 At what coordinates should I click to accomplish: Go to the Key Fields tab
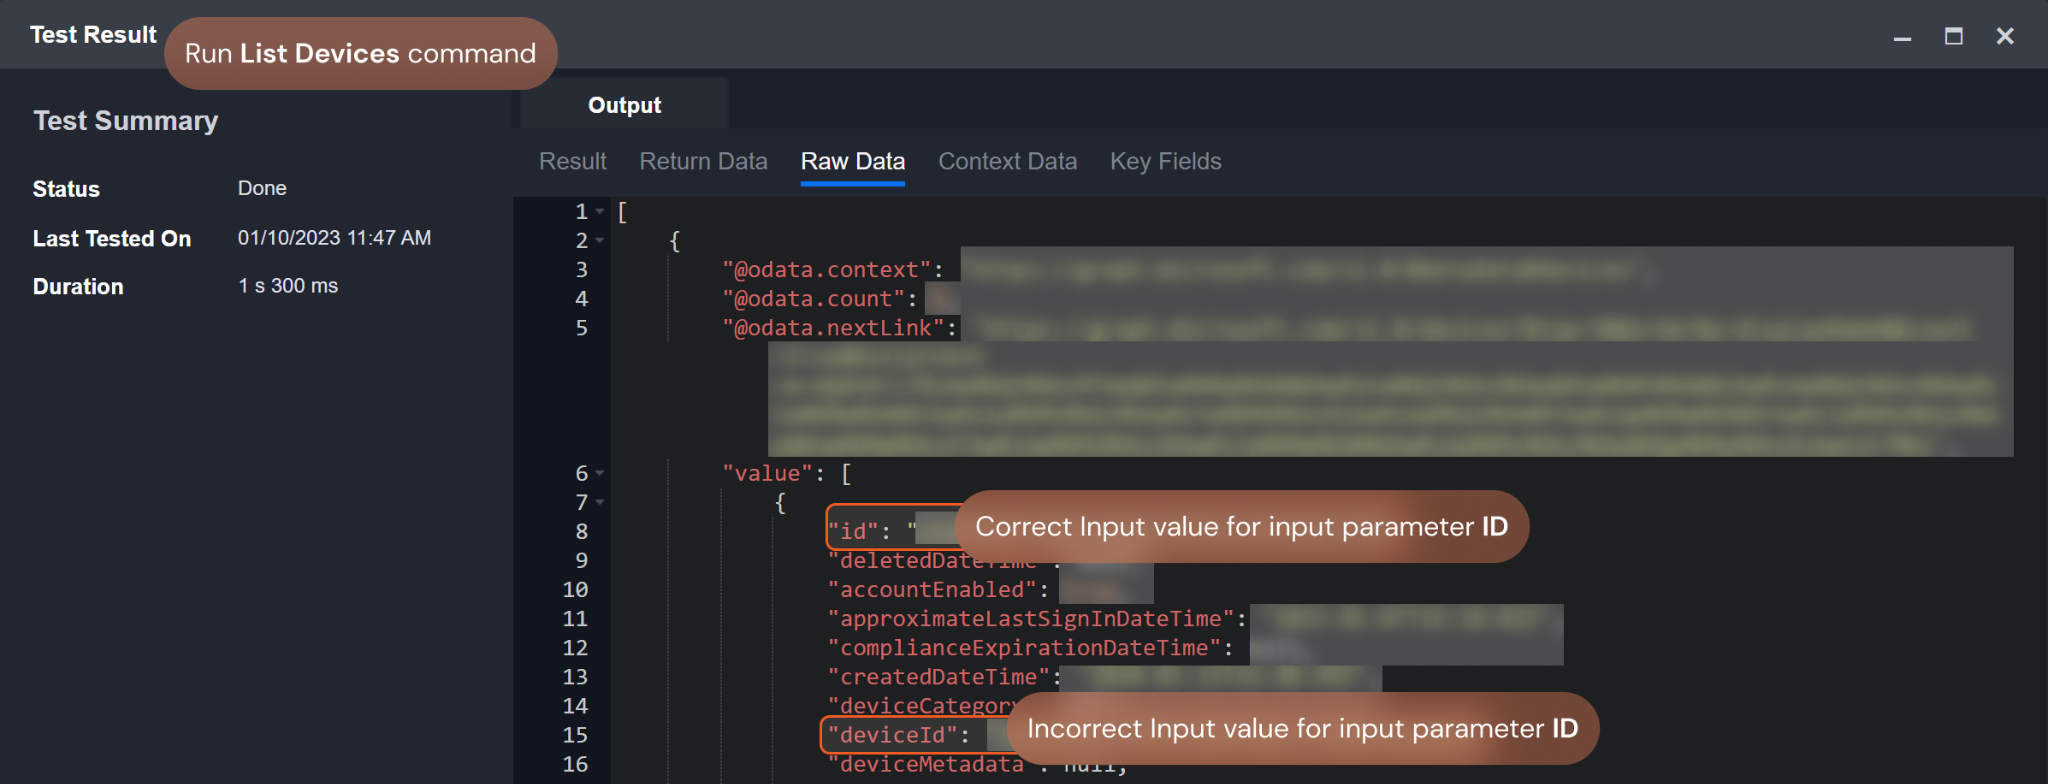[x=1165, y=162]
